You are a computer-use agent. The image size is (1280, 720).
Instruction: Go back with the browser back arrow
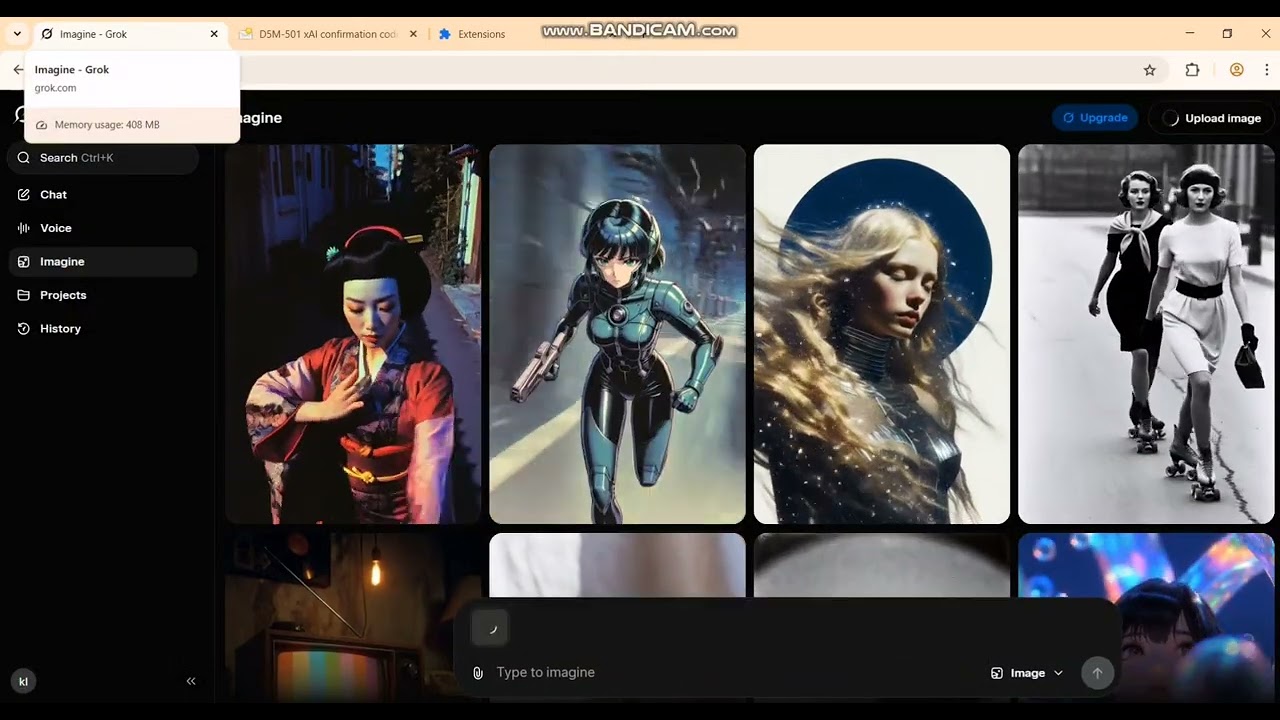pyautogui.click(x=18, y=70)
